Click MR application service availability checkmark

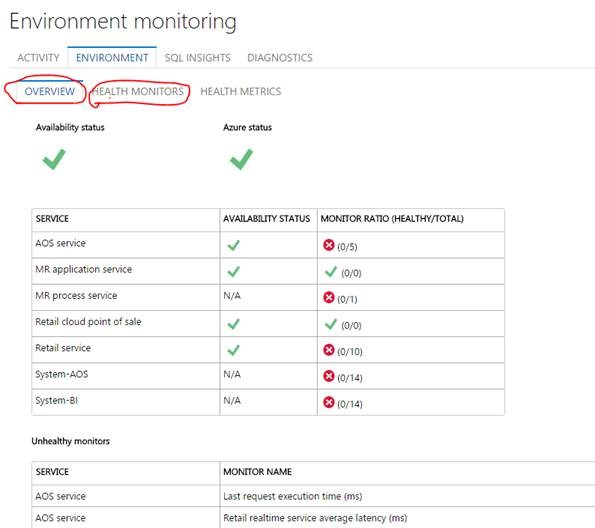click(x=233, y=271)
